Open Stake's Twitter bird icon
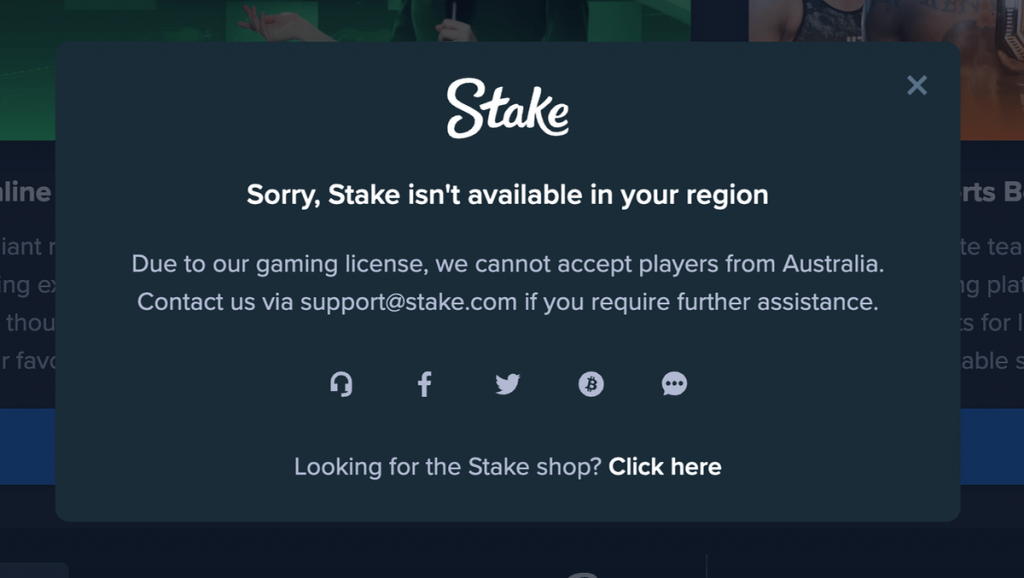The width and height of the screenshot is (1024, 578). [x=507, y=384]
